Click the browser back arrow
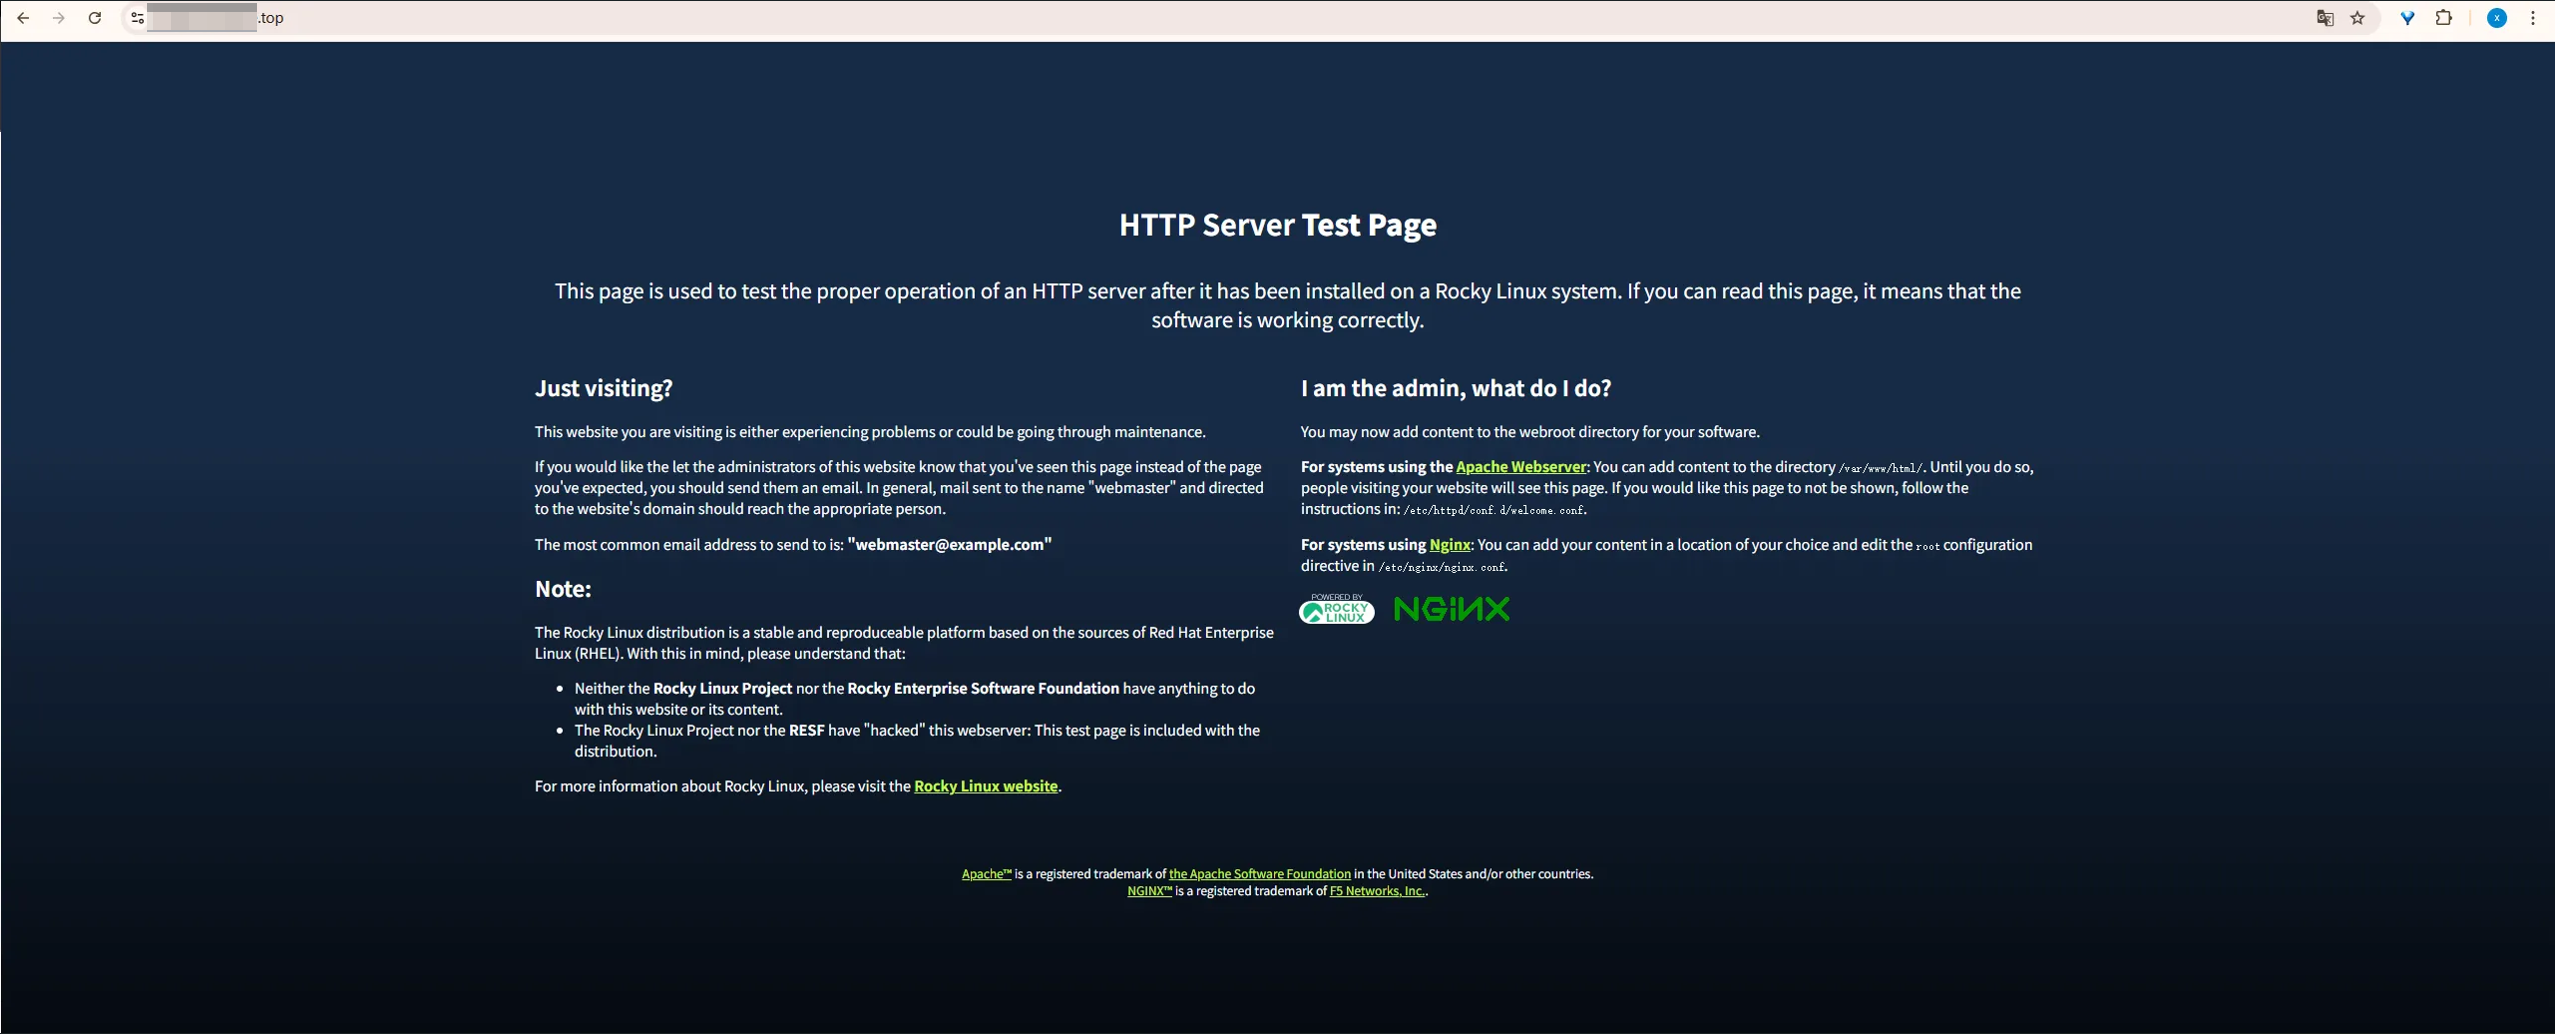 (23, 18)
